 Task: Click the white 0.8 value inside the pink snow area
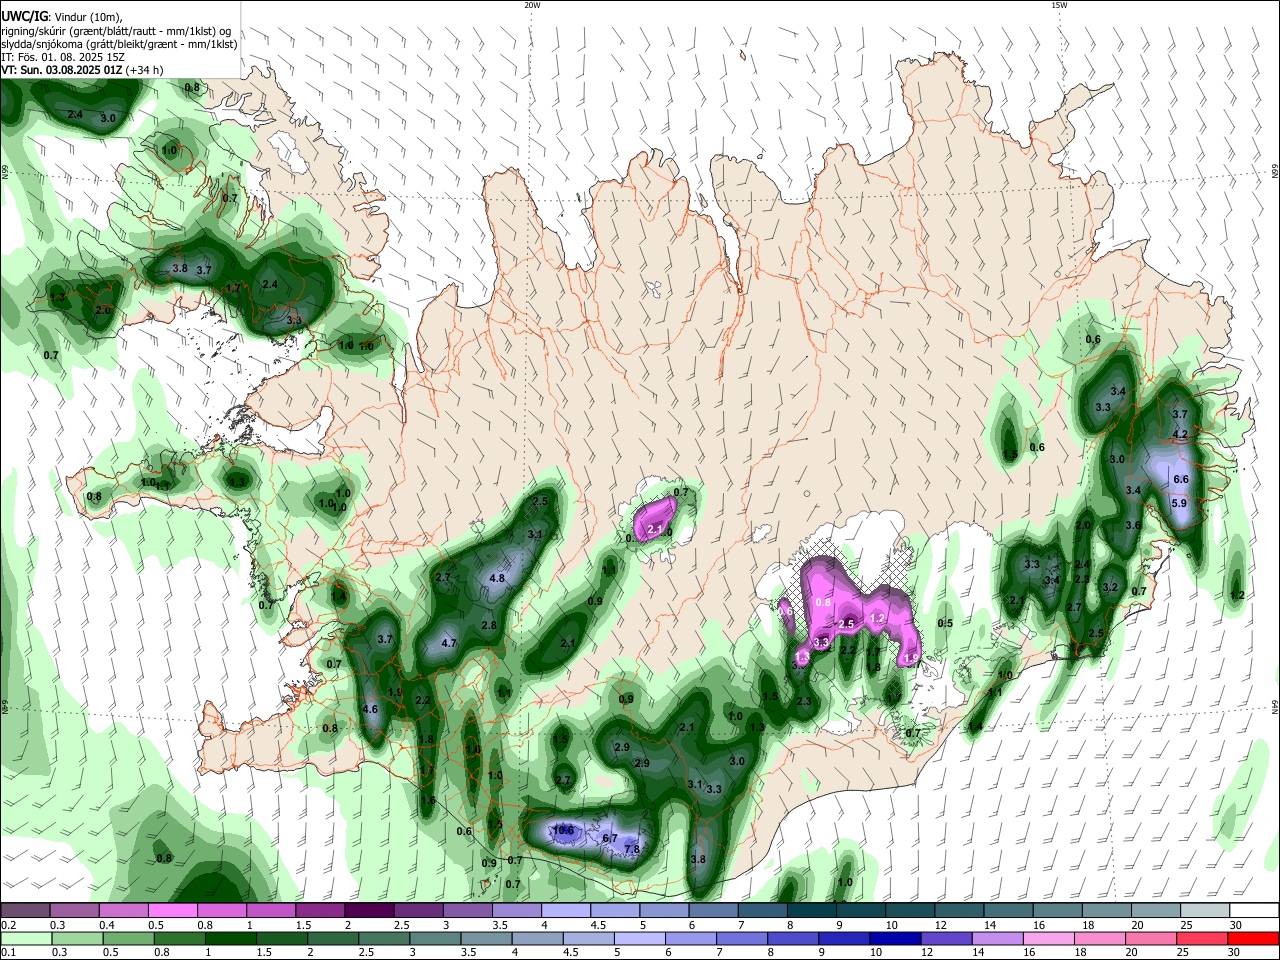coord(823,603)
